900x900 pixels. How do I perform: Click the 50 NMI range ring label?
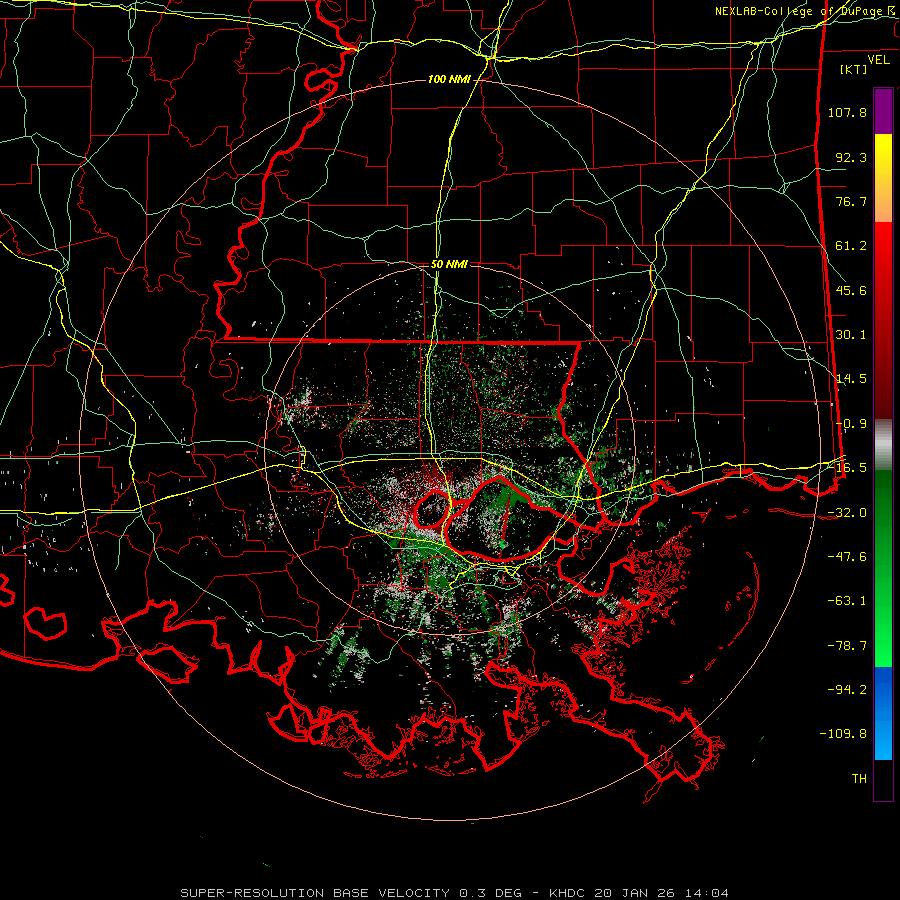click(449, 265)
